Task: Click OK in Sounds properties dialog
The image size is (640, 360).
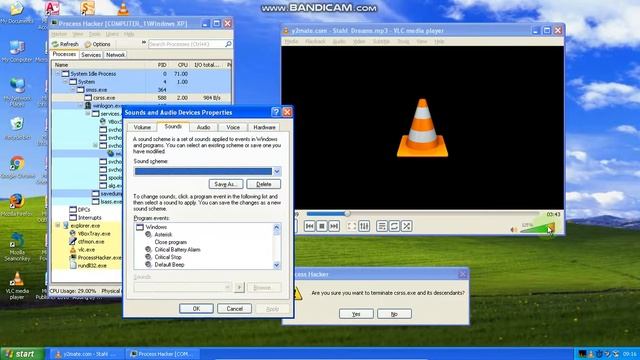Action: (196, 309)
